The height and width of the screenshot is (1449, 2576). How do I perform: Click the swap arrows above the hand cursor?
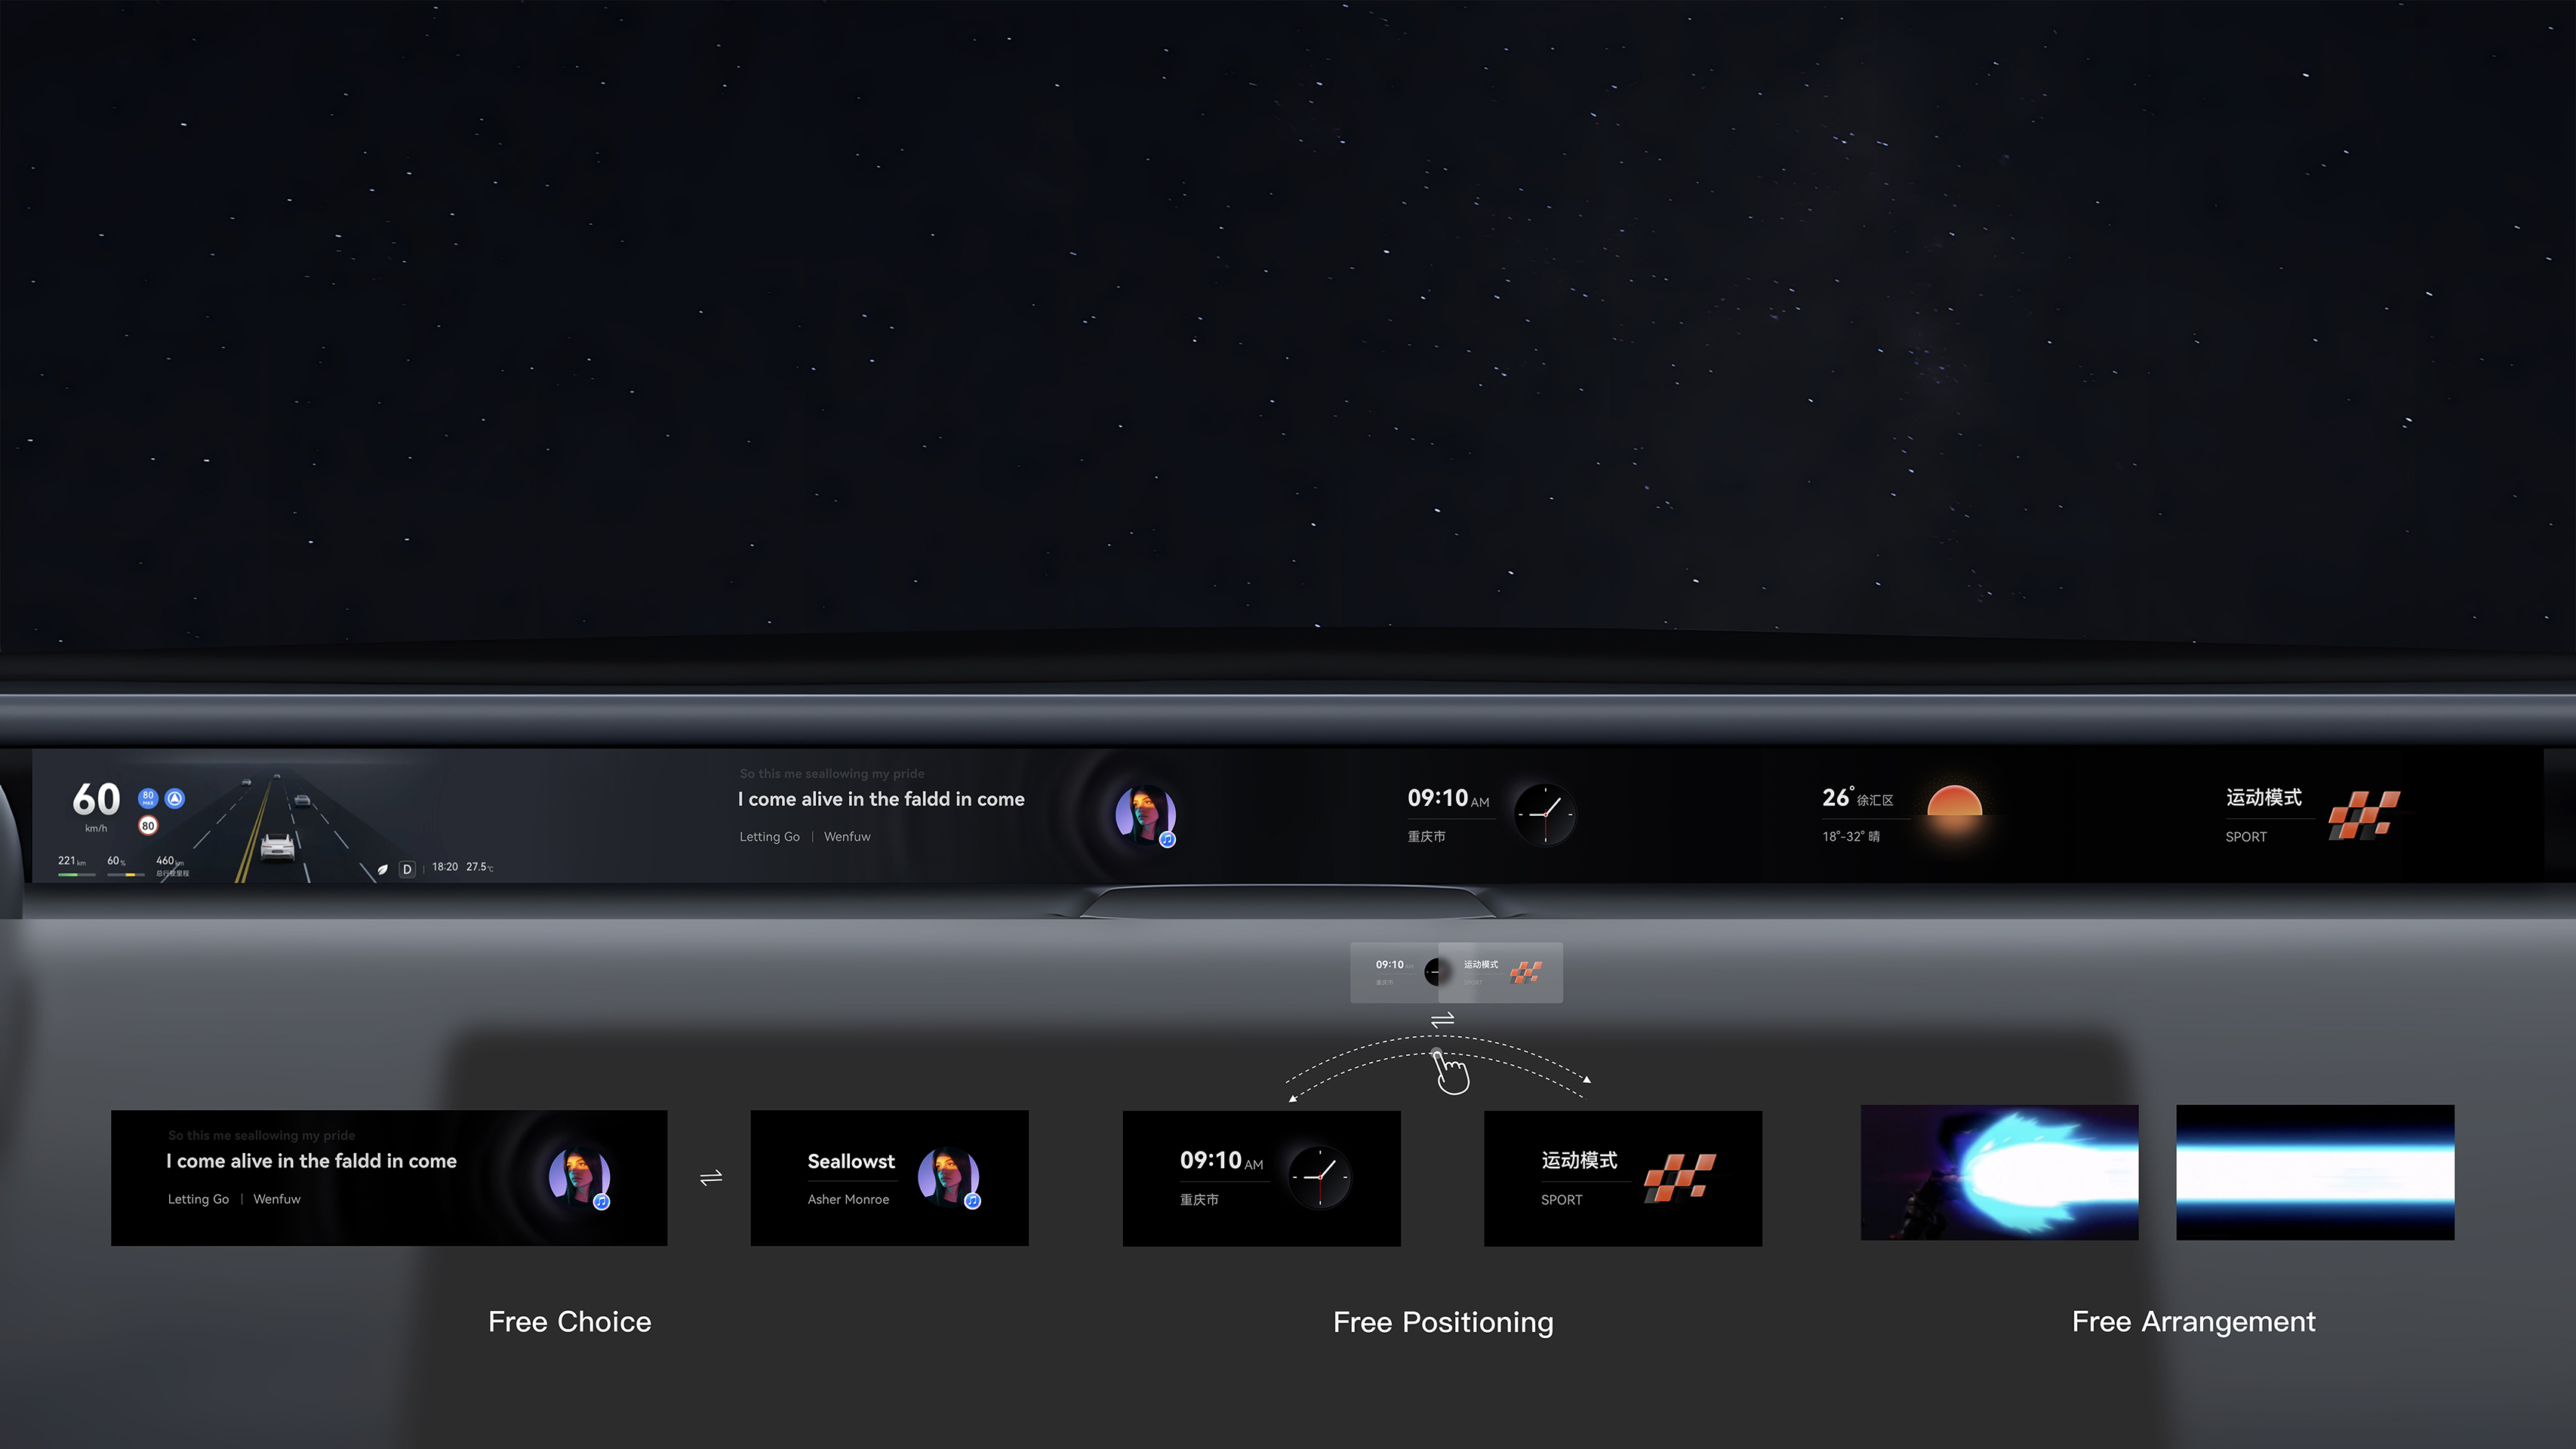coord(1442,1020)
